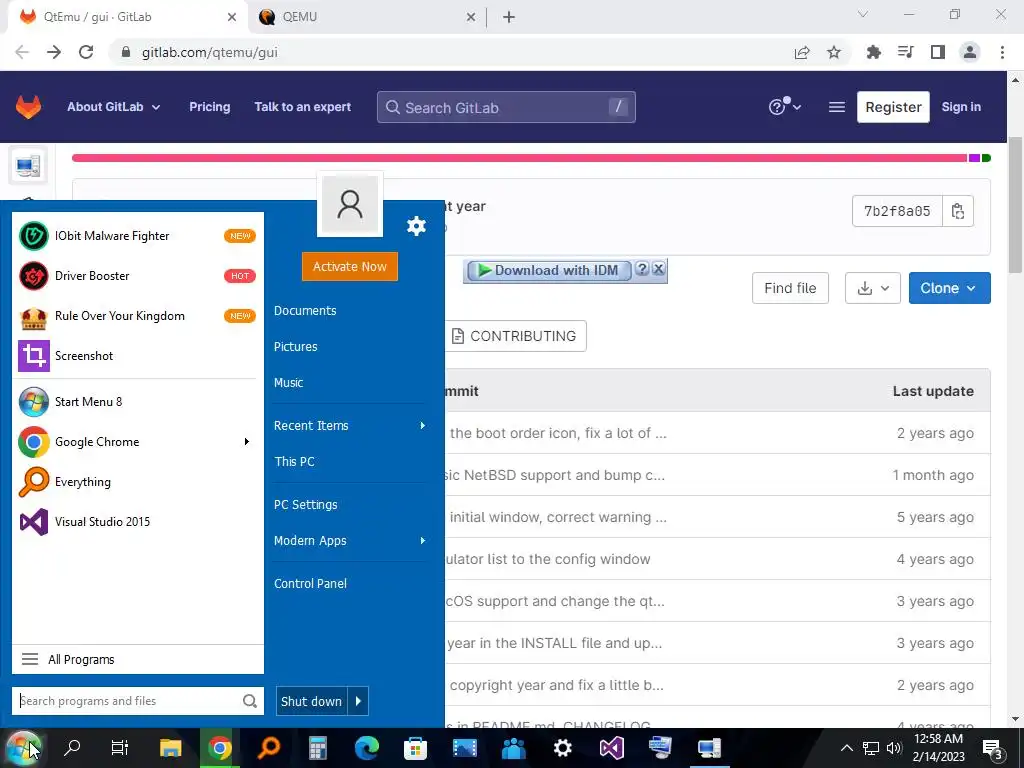Image resolution: width=1024 pixels, height=768 pixels.
Task: Open Chrome extensions puzzle icon
Action: [x=873, y=52]
